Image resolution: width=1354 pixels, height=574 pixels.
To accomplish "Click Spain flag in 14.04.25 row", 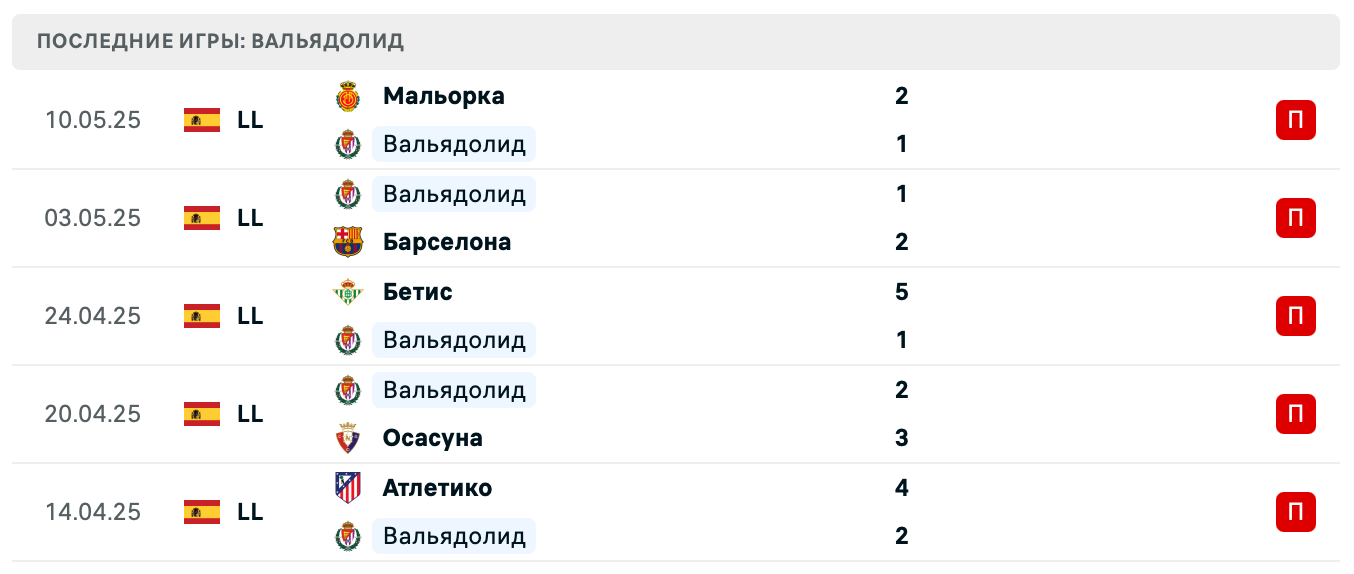I will (x=202, y=512).
